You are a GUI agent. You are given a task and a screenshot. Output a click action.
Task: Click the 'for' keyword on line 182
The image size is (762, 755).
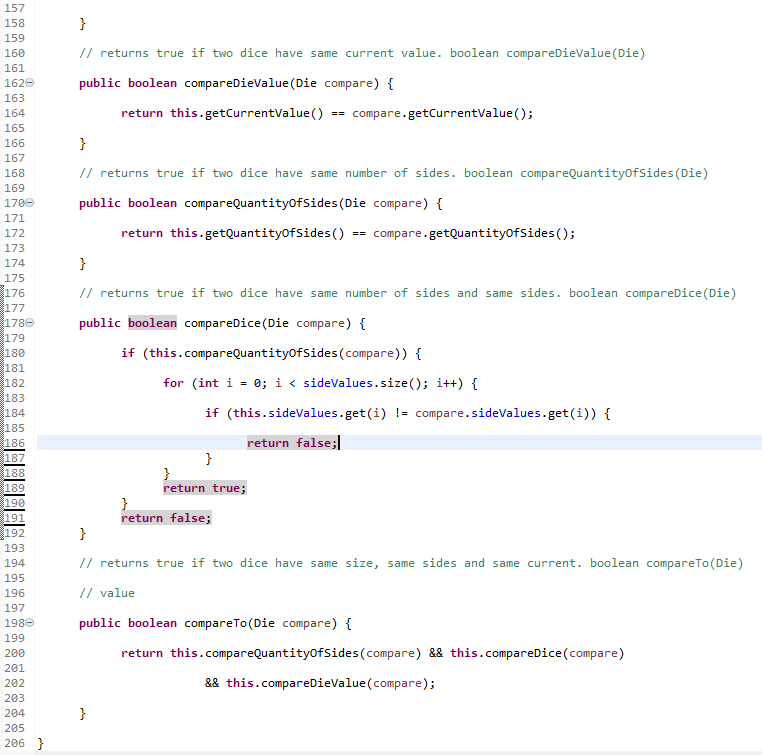coord(173,383)
